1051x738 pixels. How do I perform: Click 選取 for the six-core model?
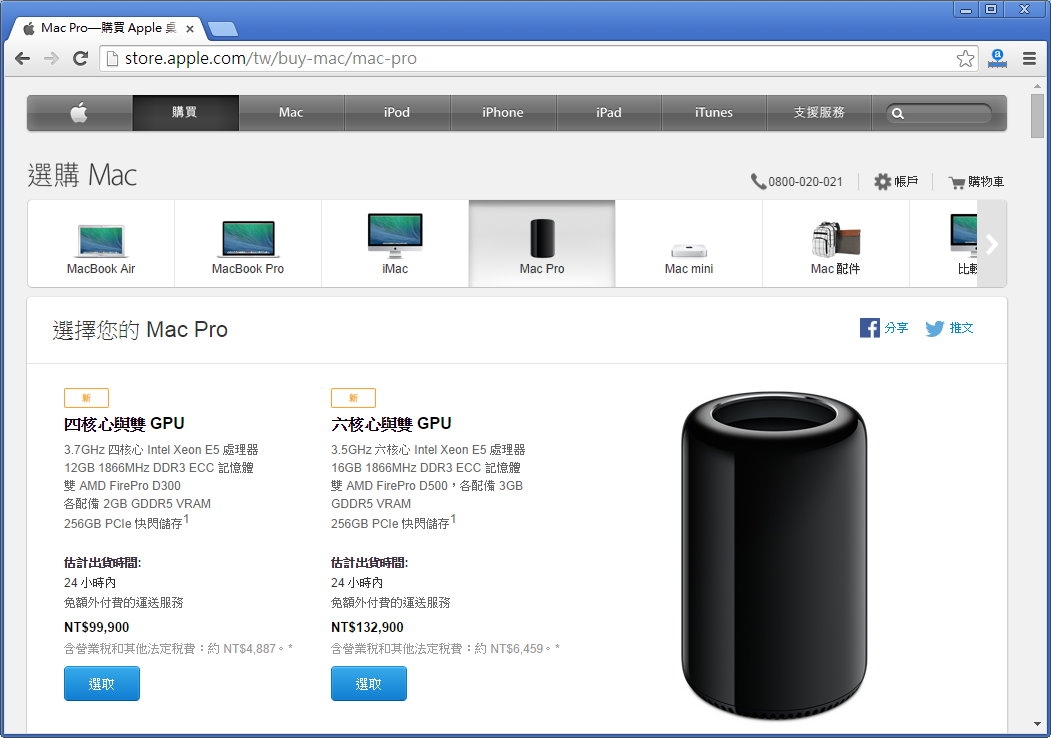click(x=369, y=684)
